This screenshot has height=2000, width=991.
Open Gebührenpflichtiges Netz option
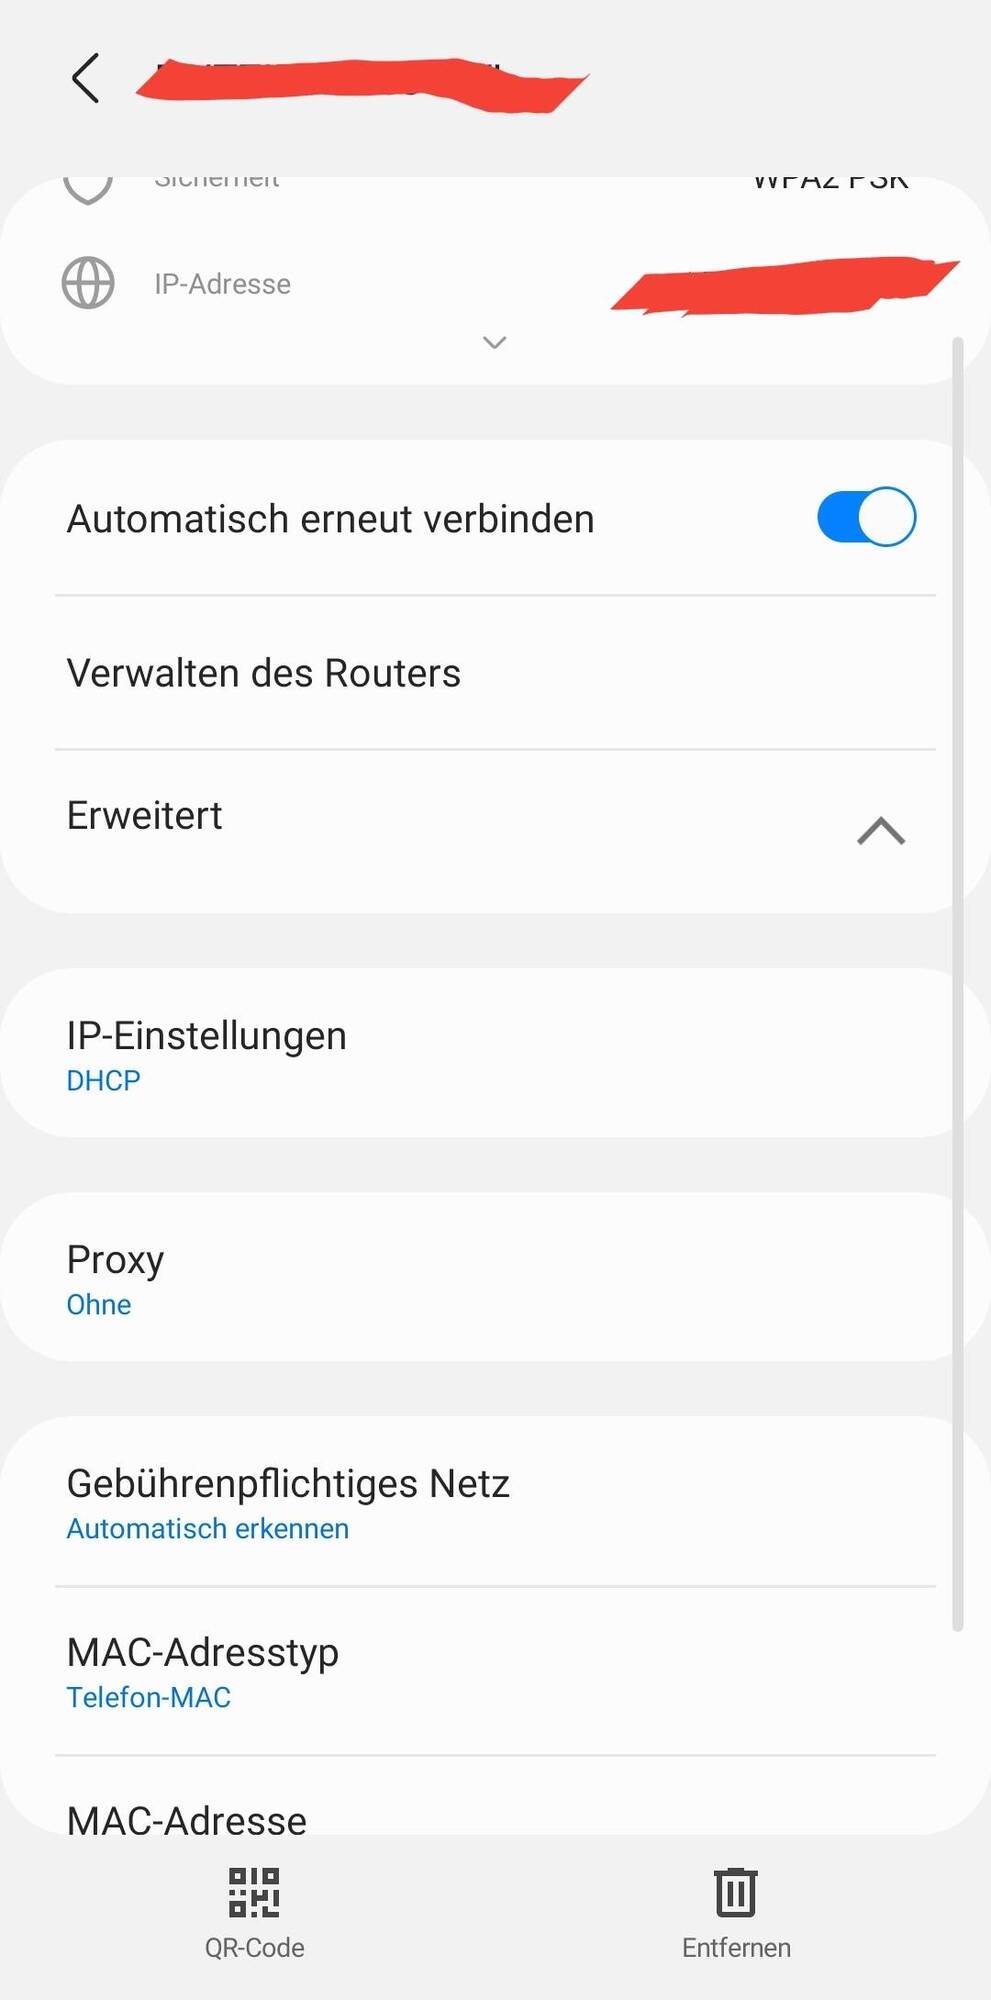pyautogui.click(x=288, y=1501)
